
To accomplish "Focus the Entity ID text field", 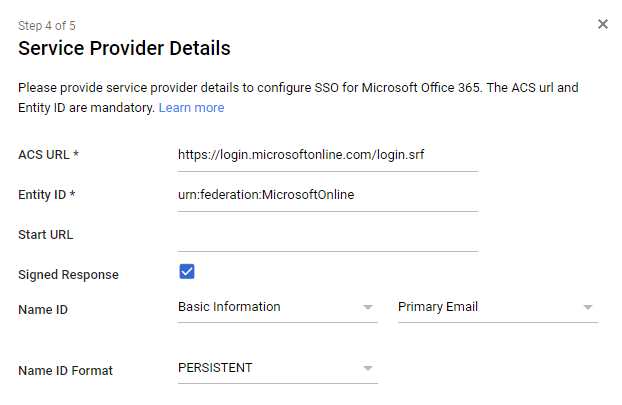I will (327, 195).
